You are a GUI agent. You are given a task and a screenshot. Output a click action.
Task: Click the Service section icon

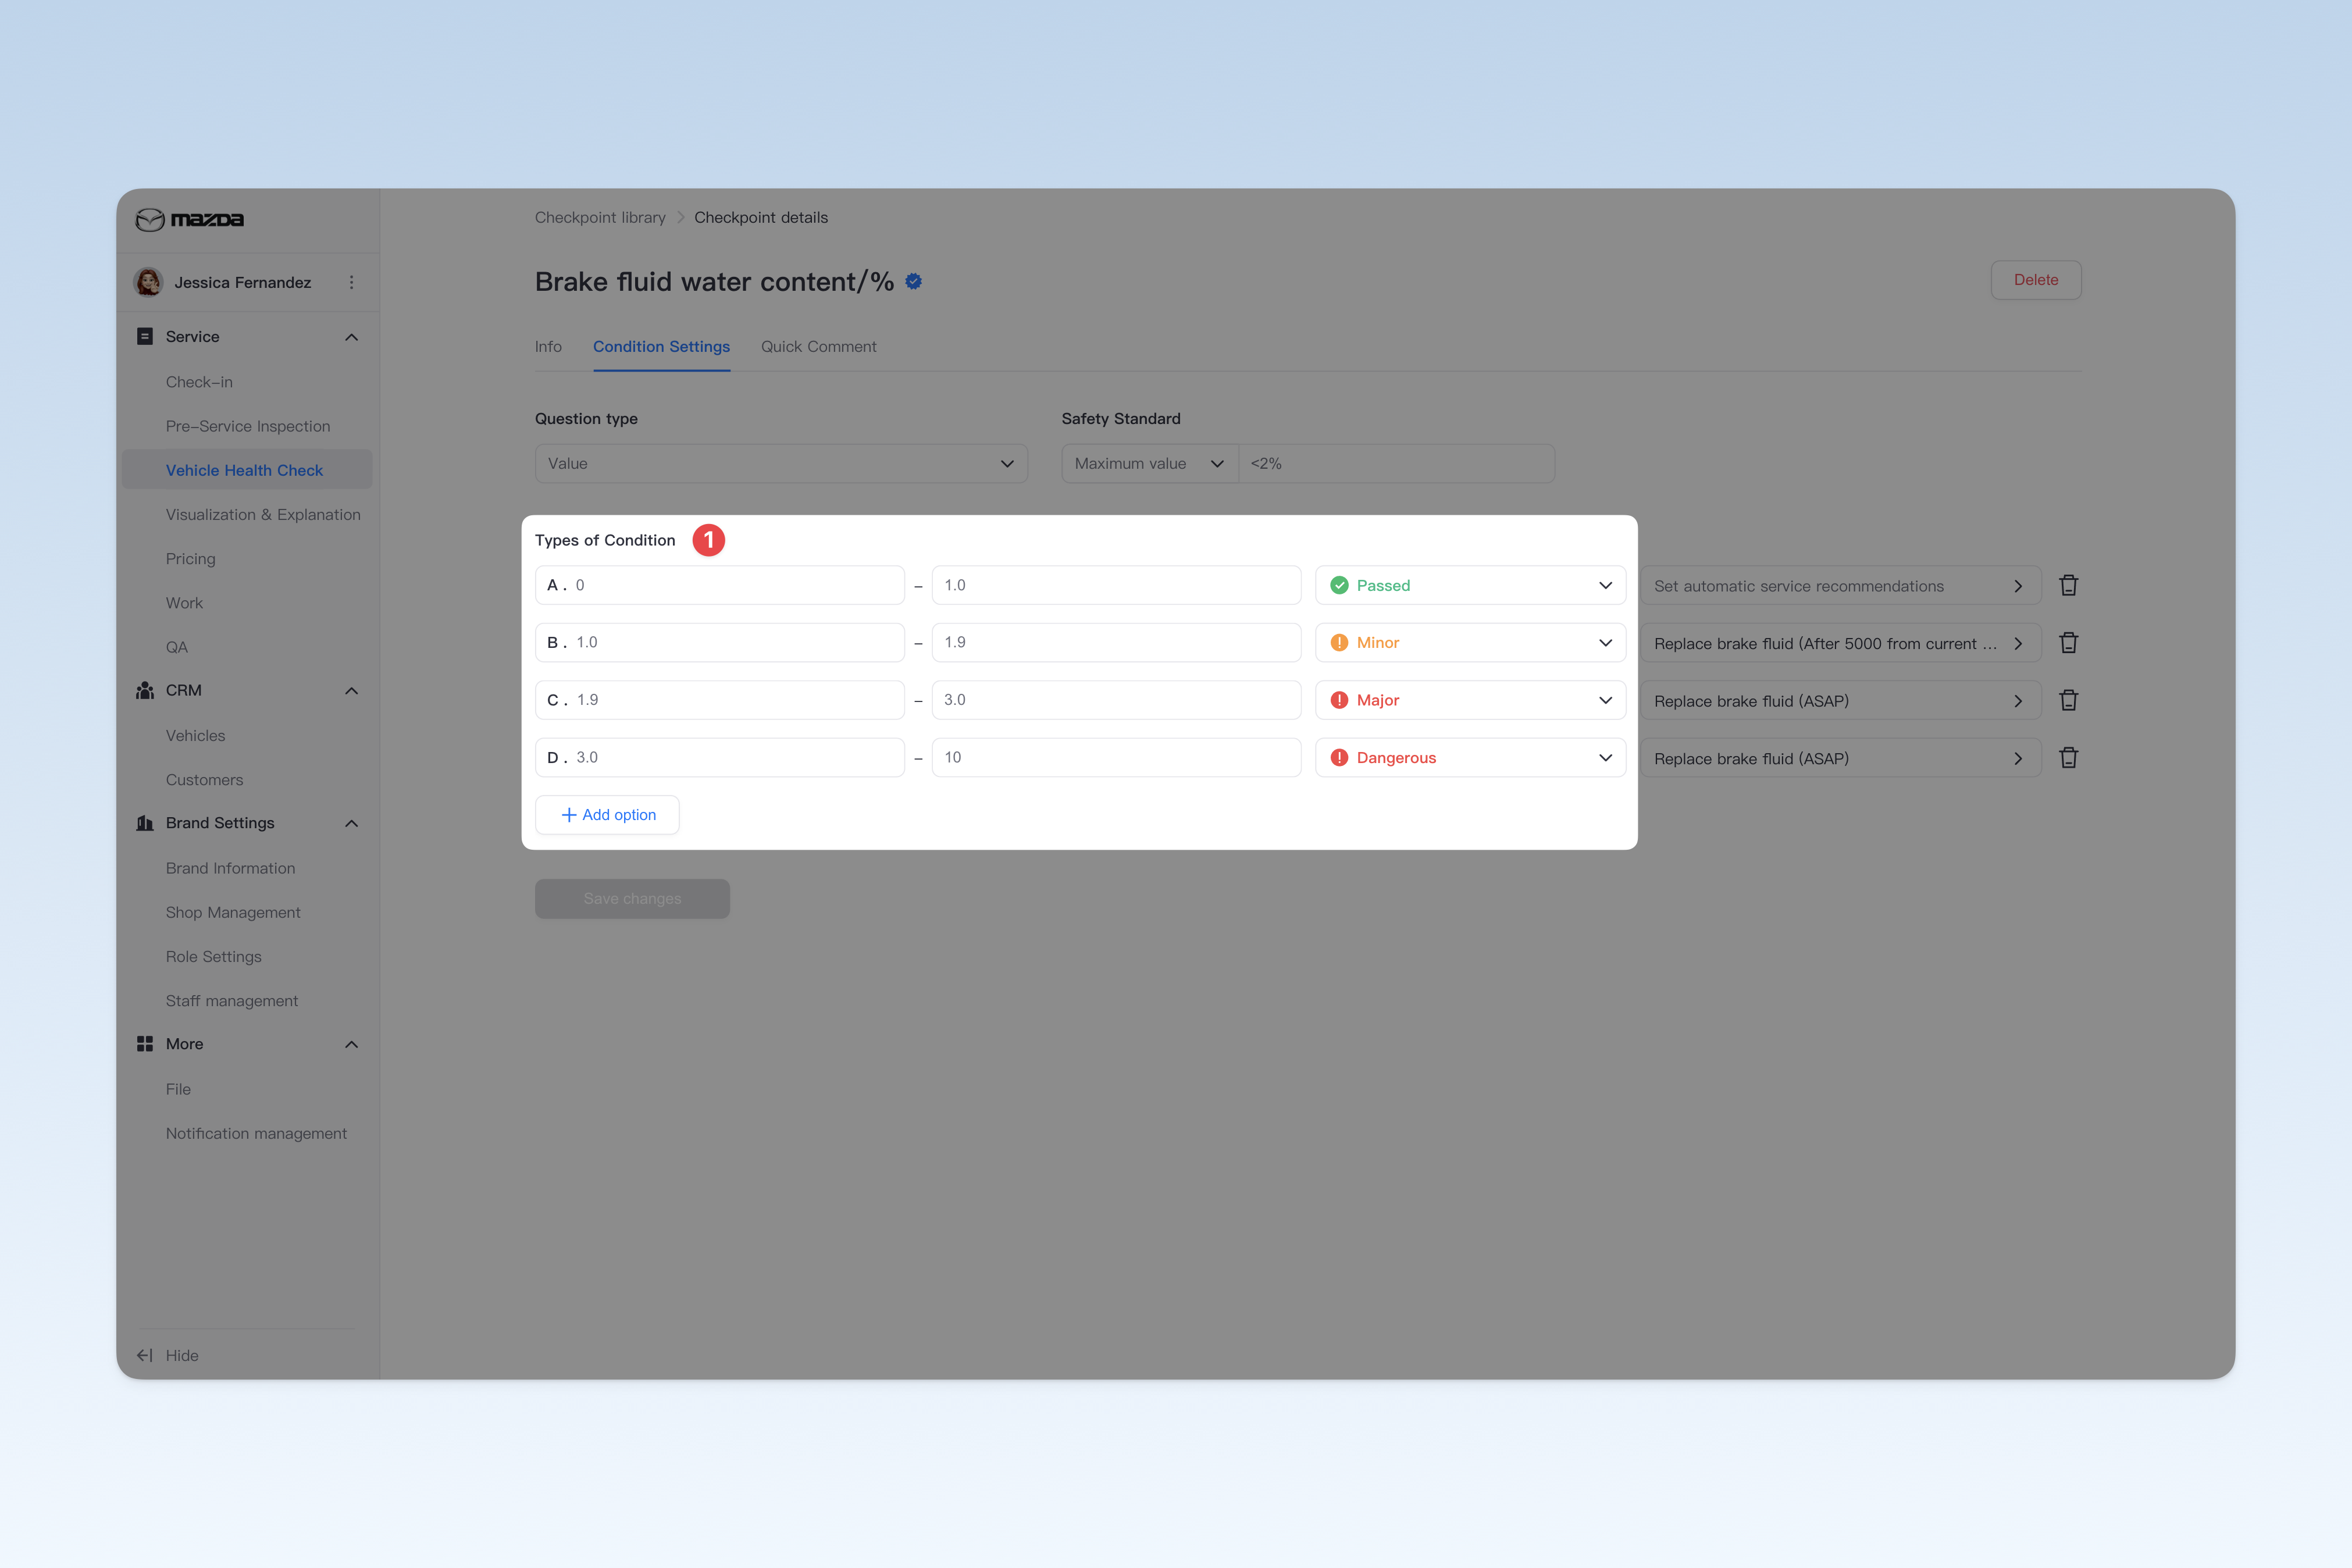click(145, 336)
